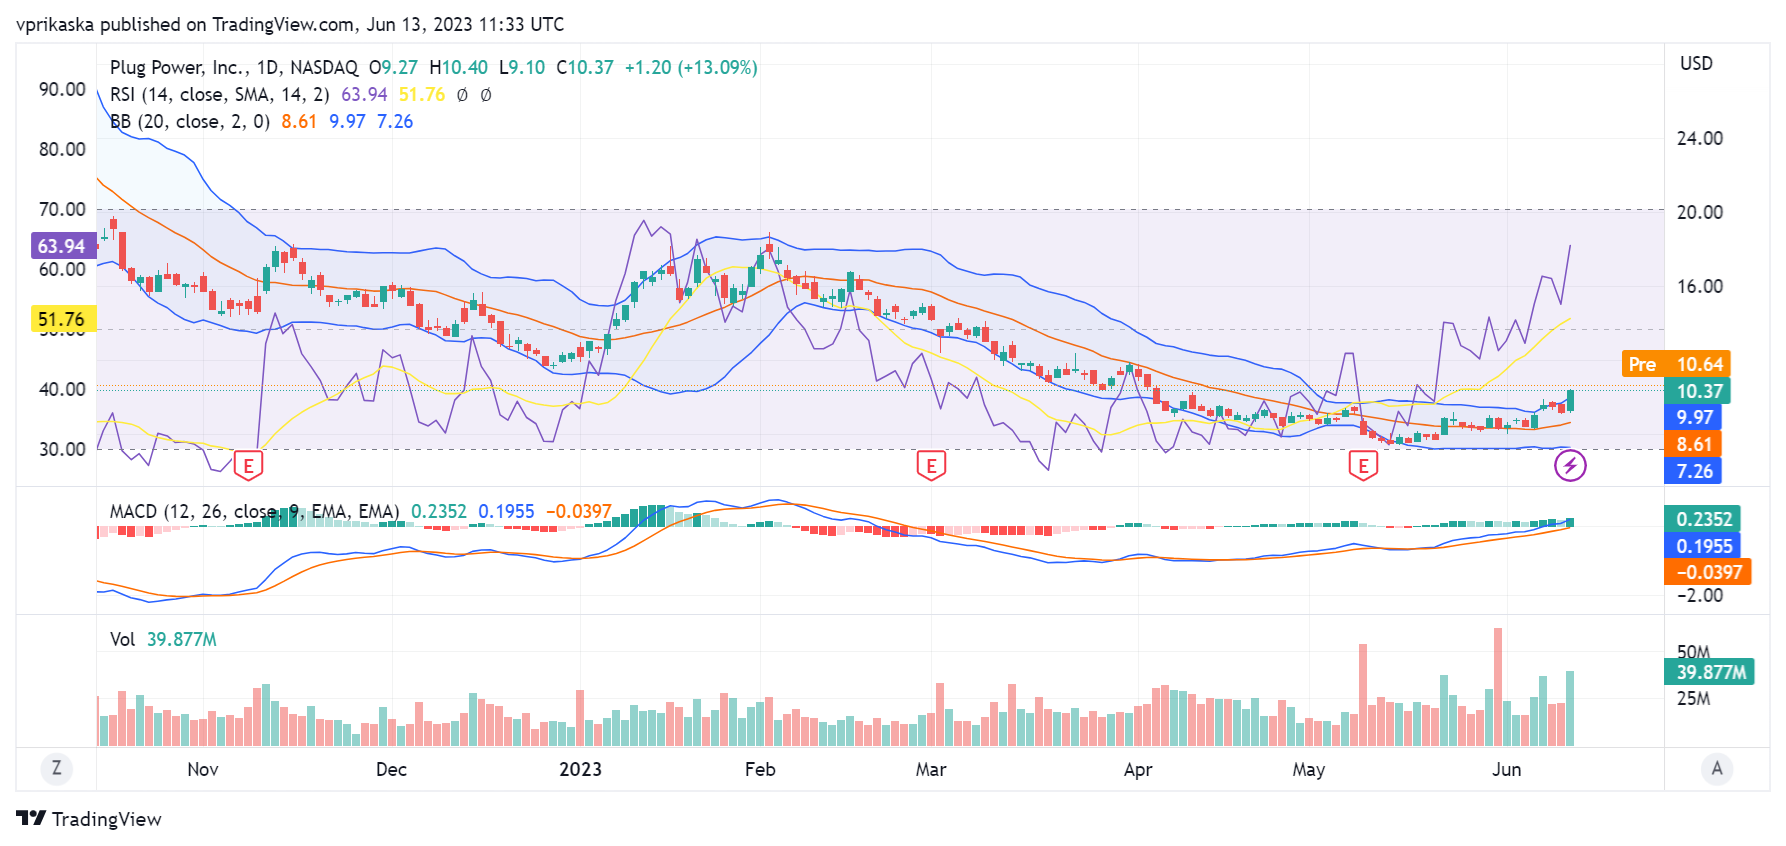This screenshot has width=1786, height=846.
Task: Select the BB Bollinger Bands legend
Action: pos(190,121)
